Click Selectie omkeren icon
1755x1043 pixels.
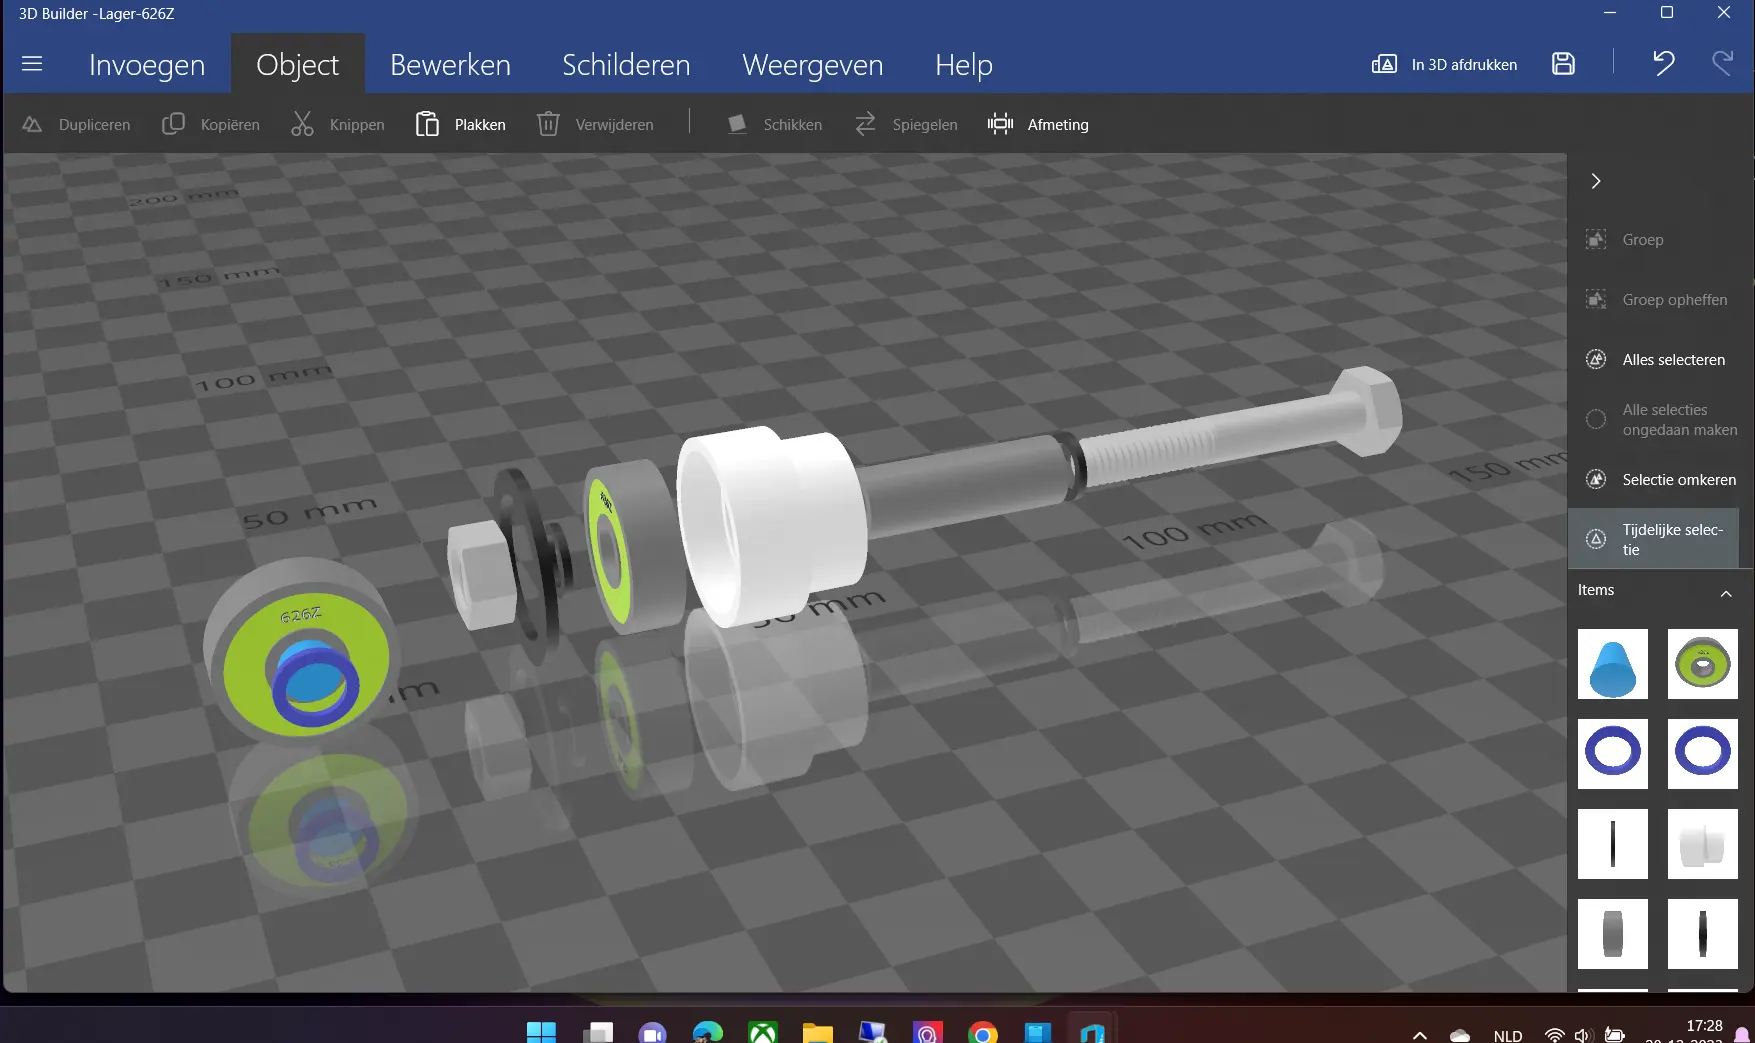1596,480
